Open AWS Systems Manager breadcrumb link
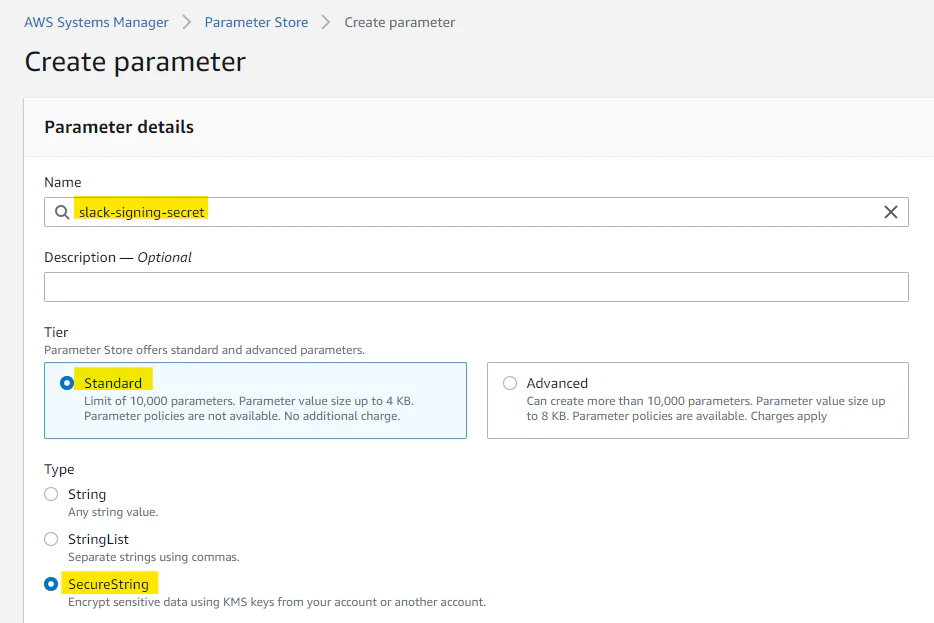 (96, 23)
